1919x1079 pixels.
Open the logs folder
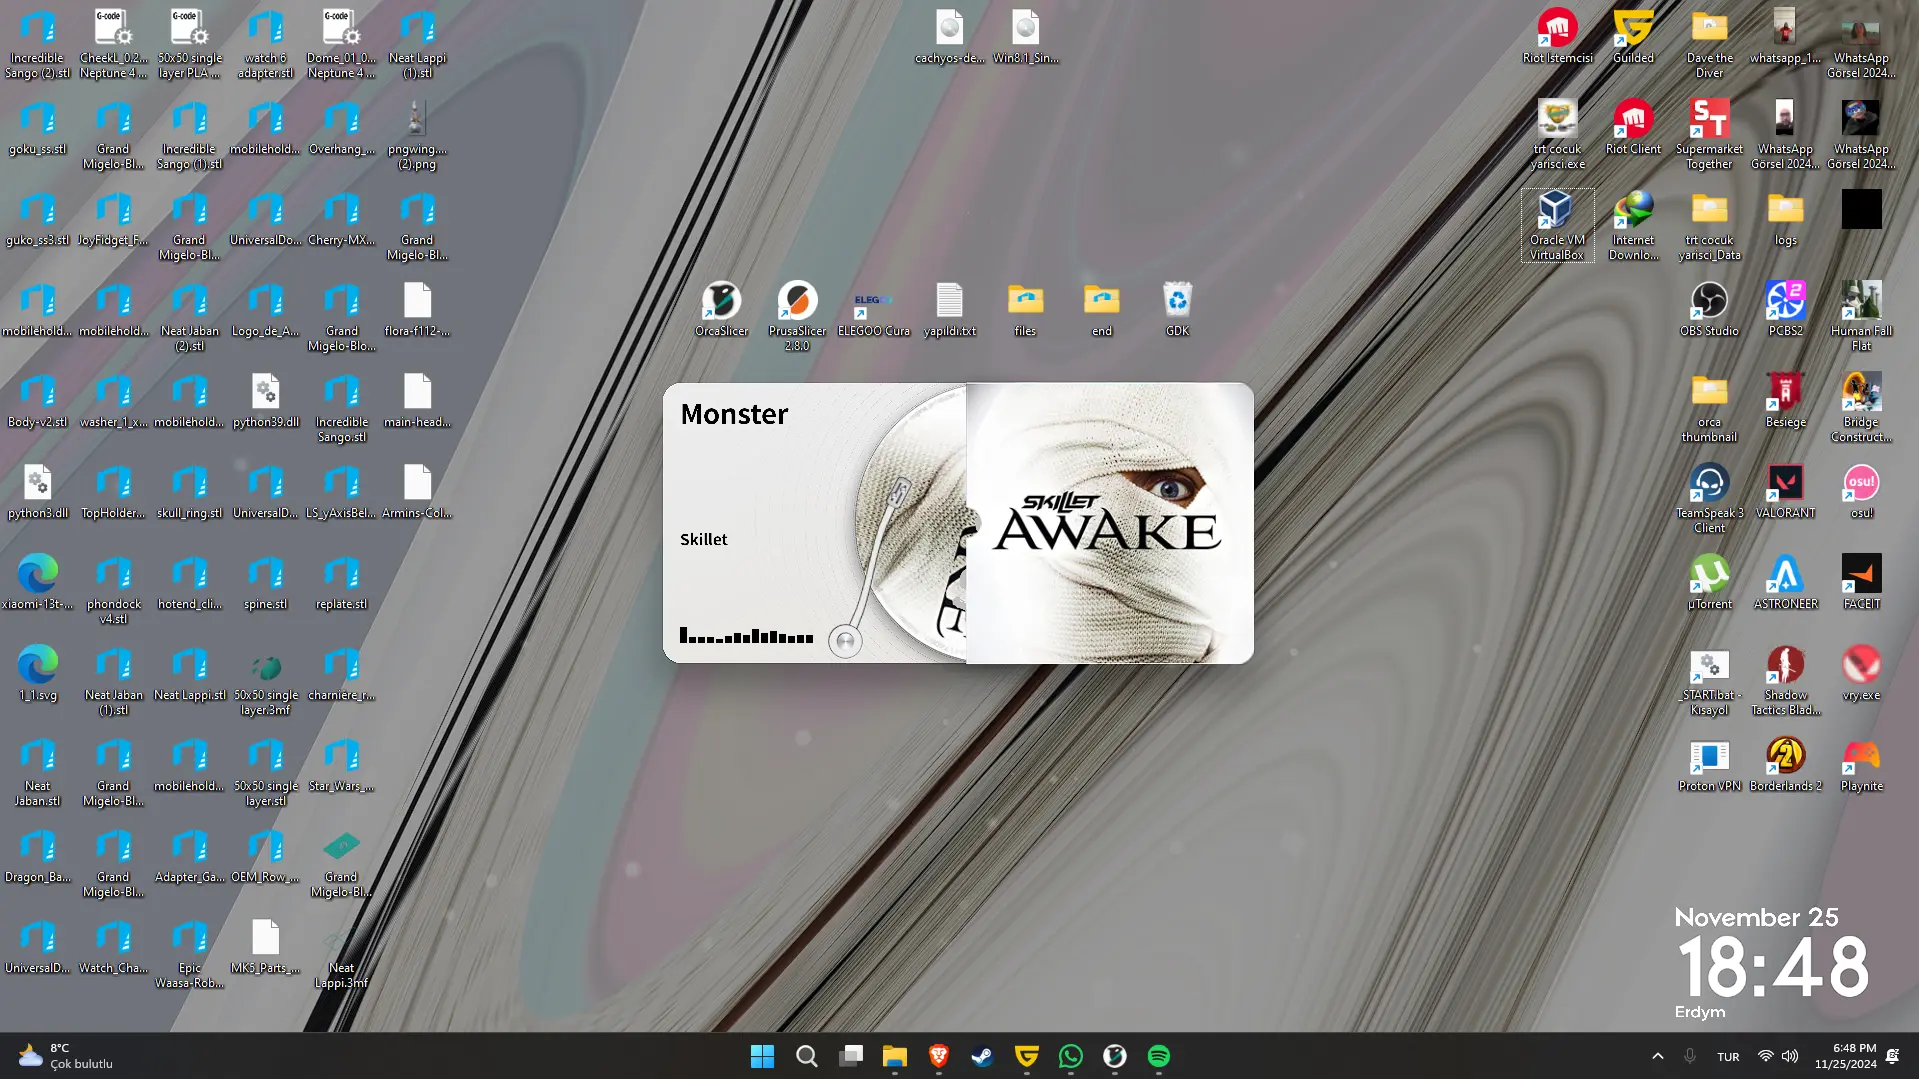point(1785,218)
